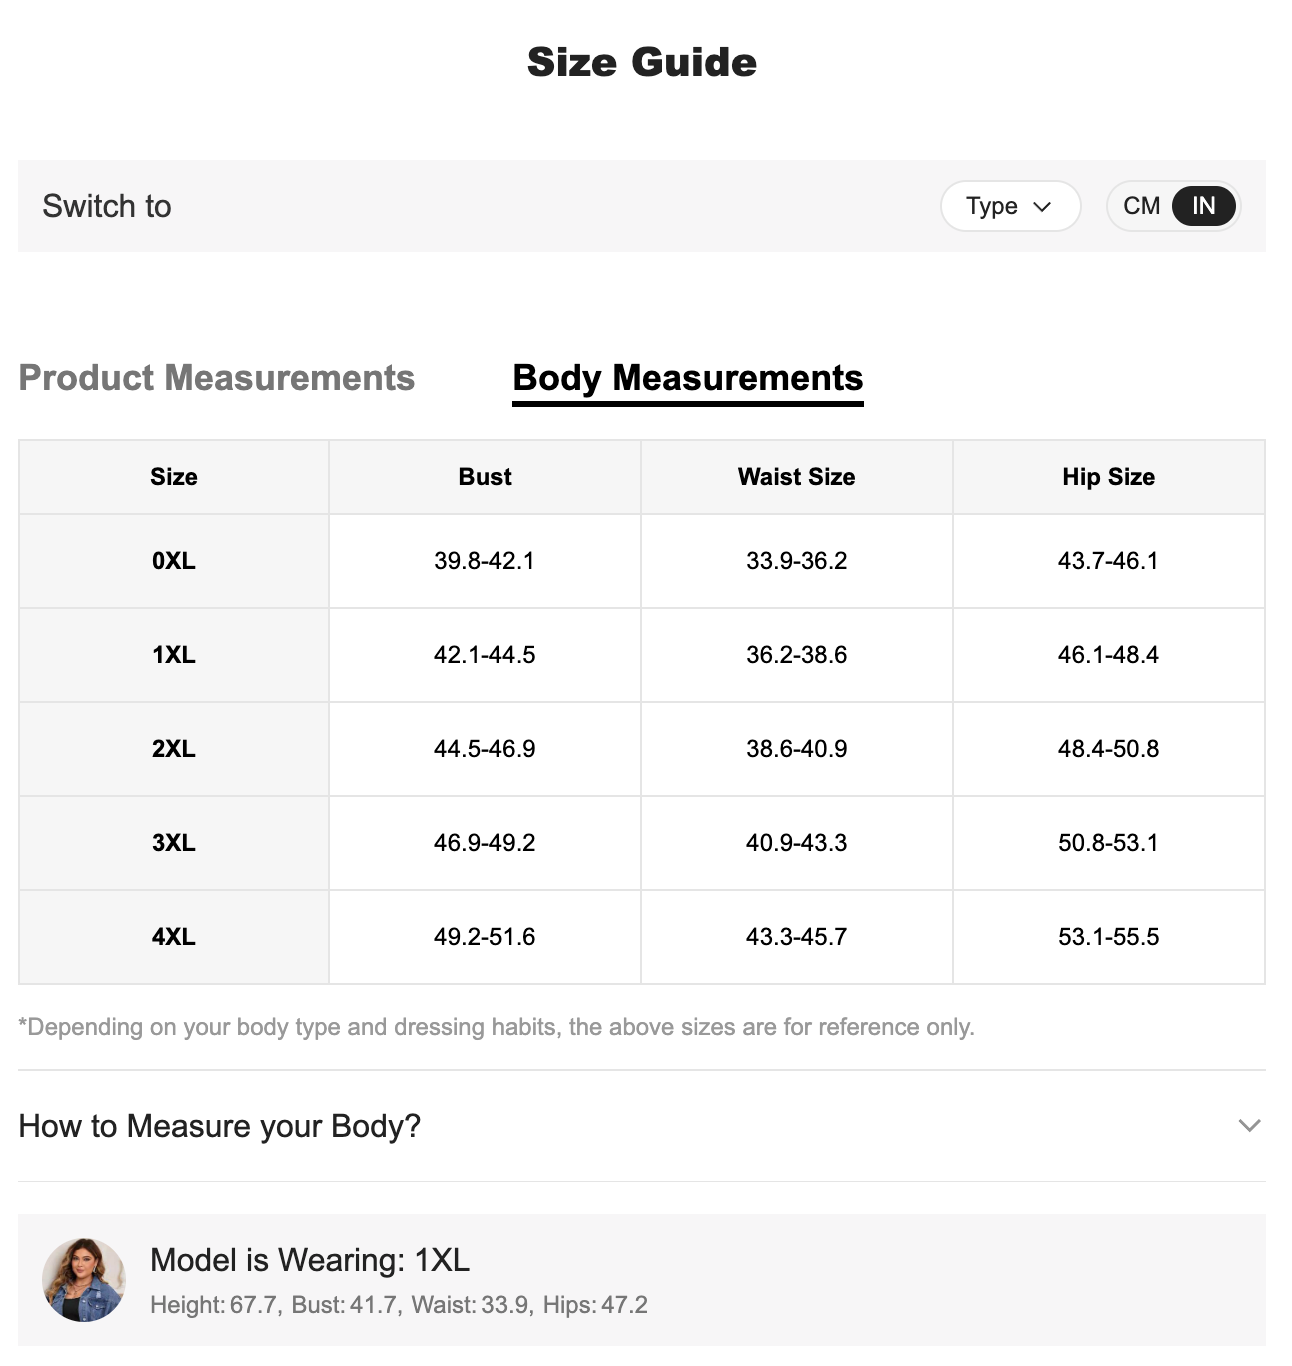Click the 1XL bust value 42.1-44.5
This screenshot has width=1292, height=1366.
pos(485,655)
